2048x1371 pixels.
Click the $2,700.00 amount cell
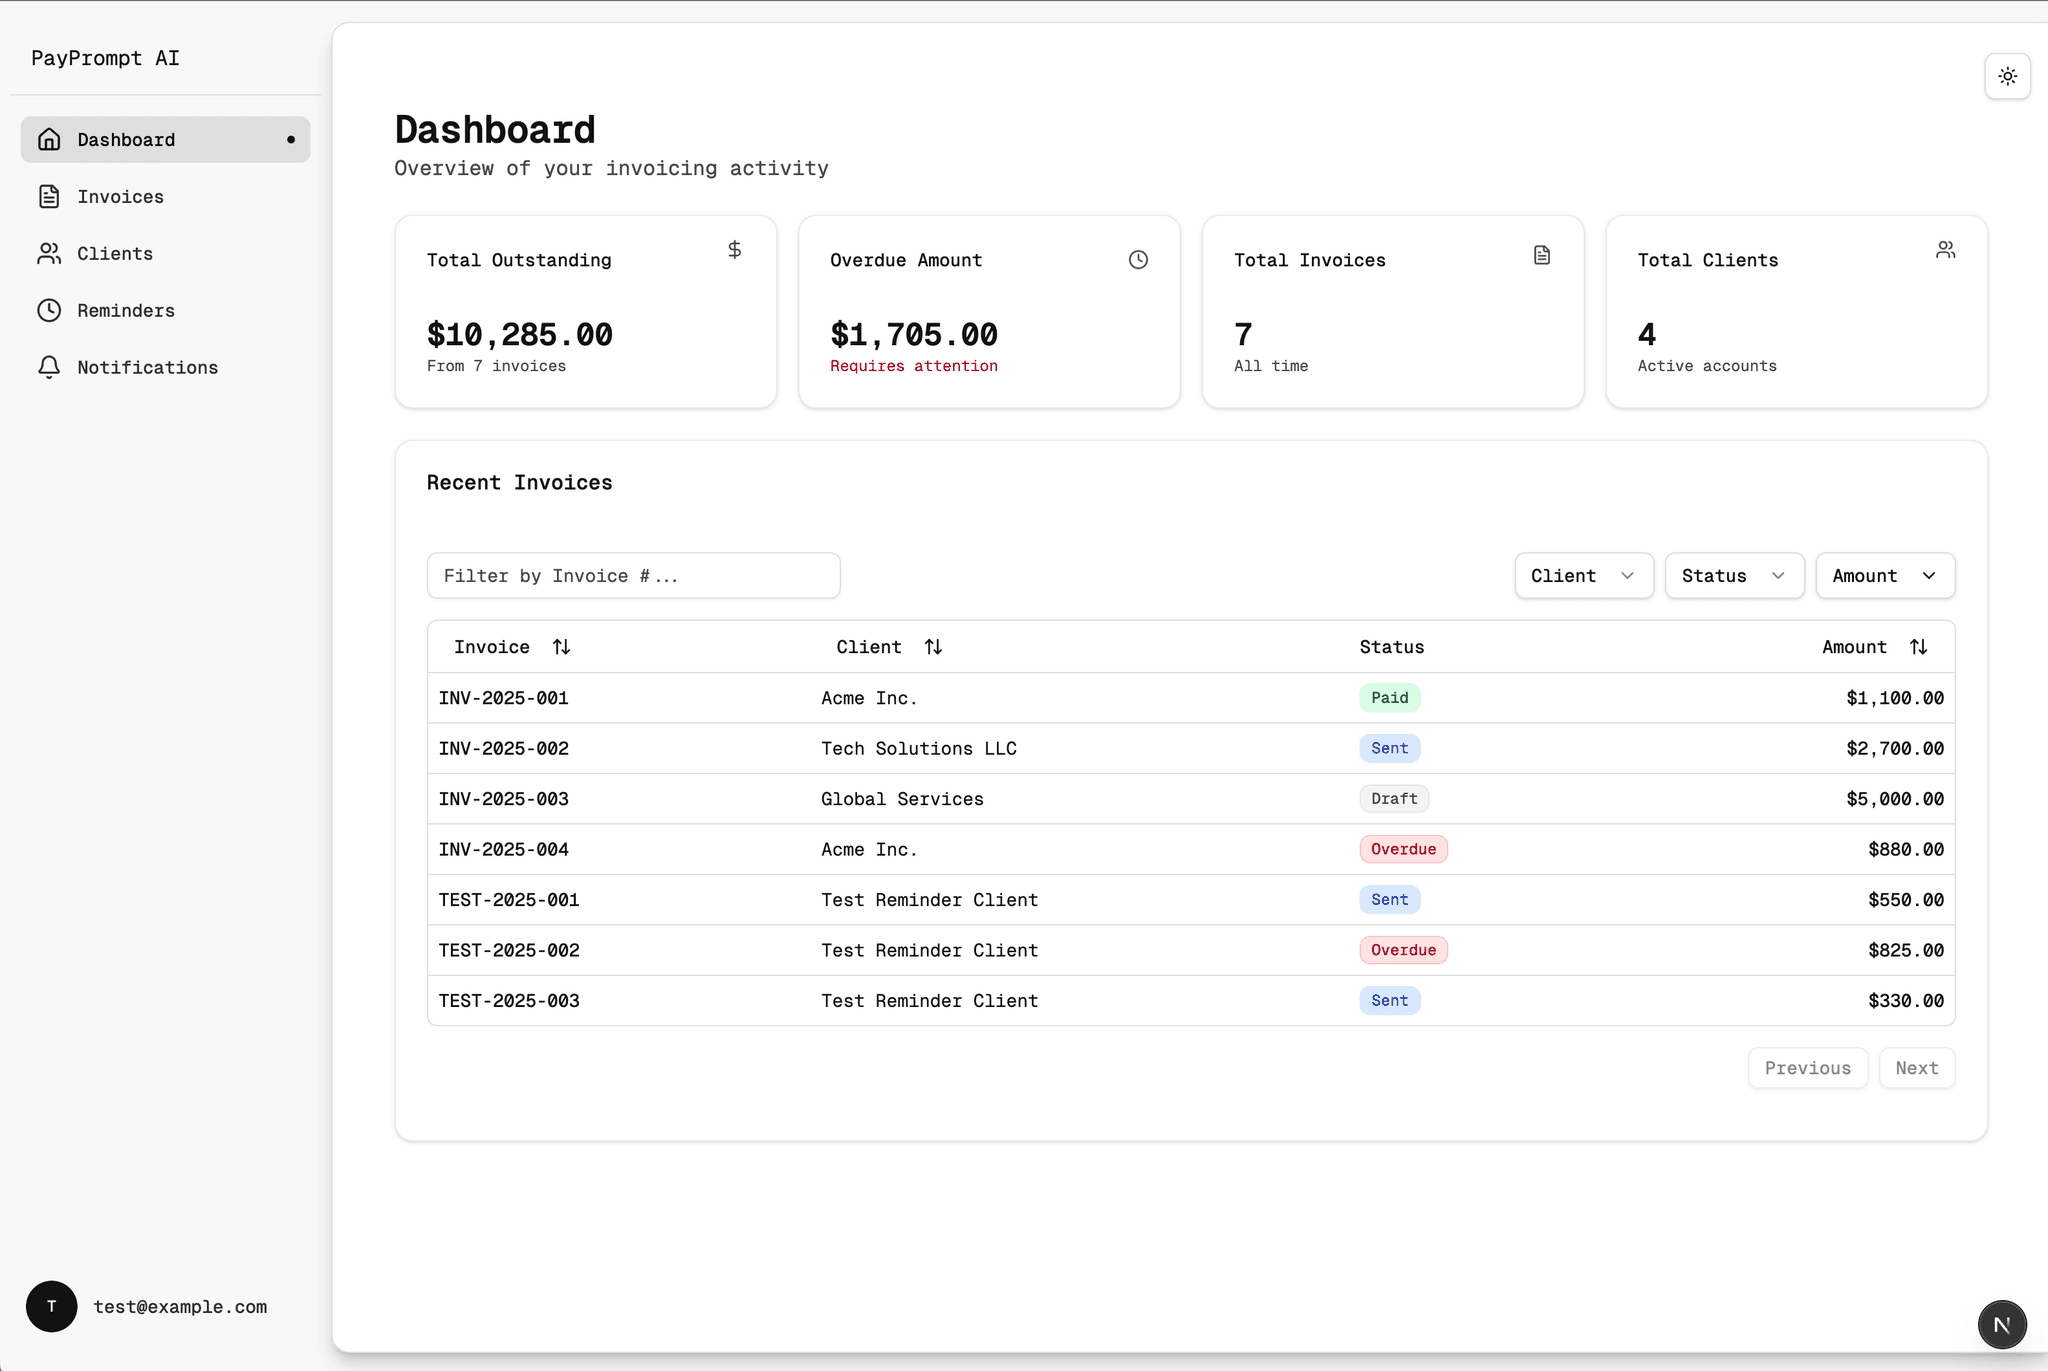1895,749
